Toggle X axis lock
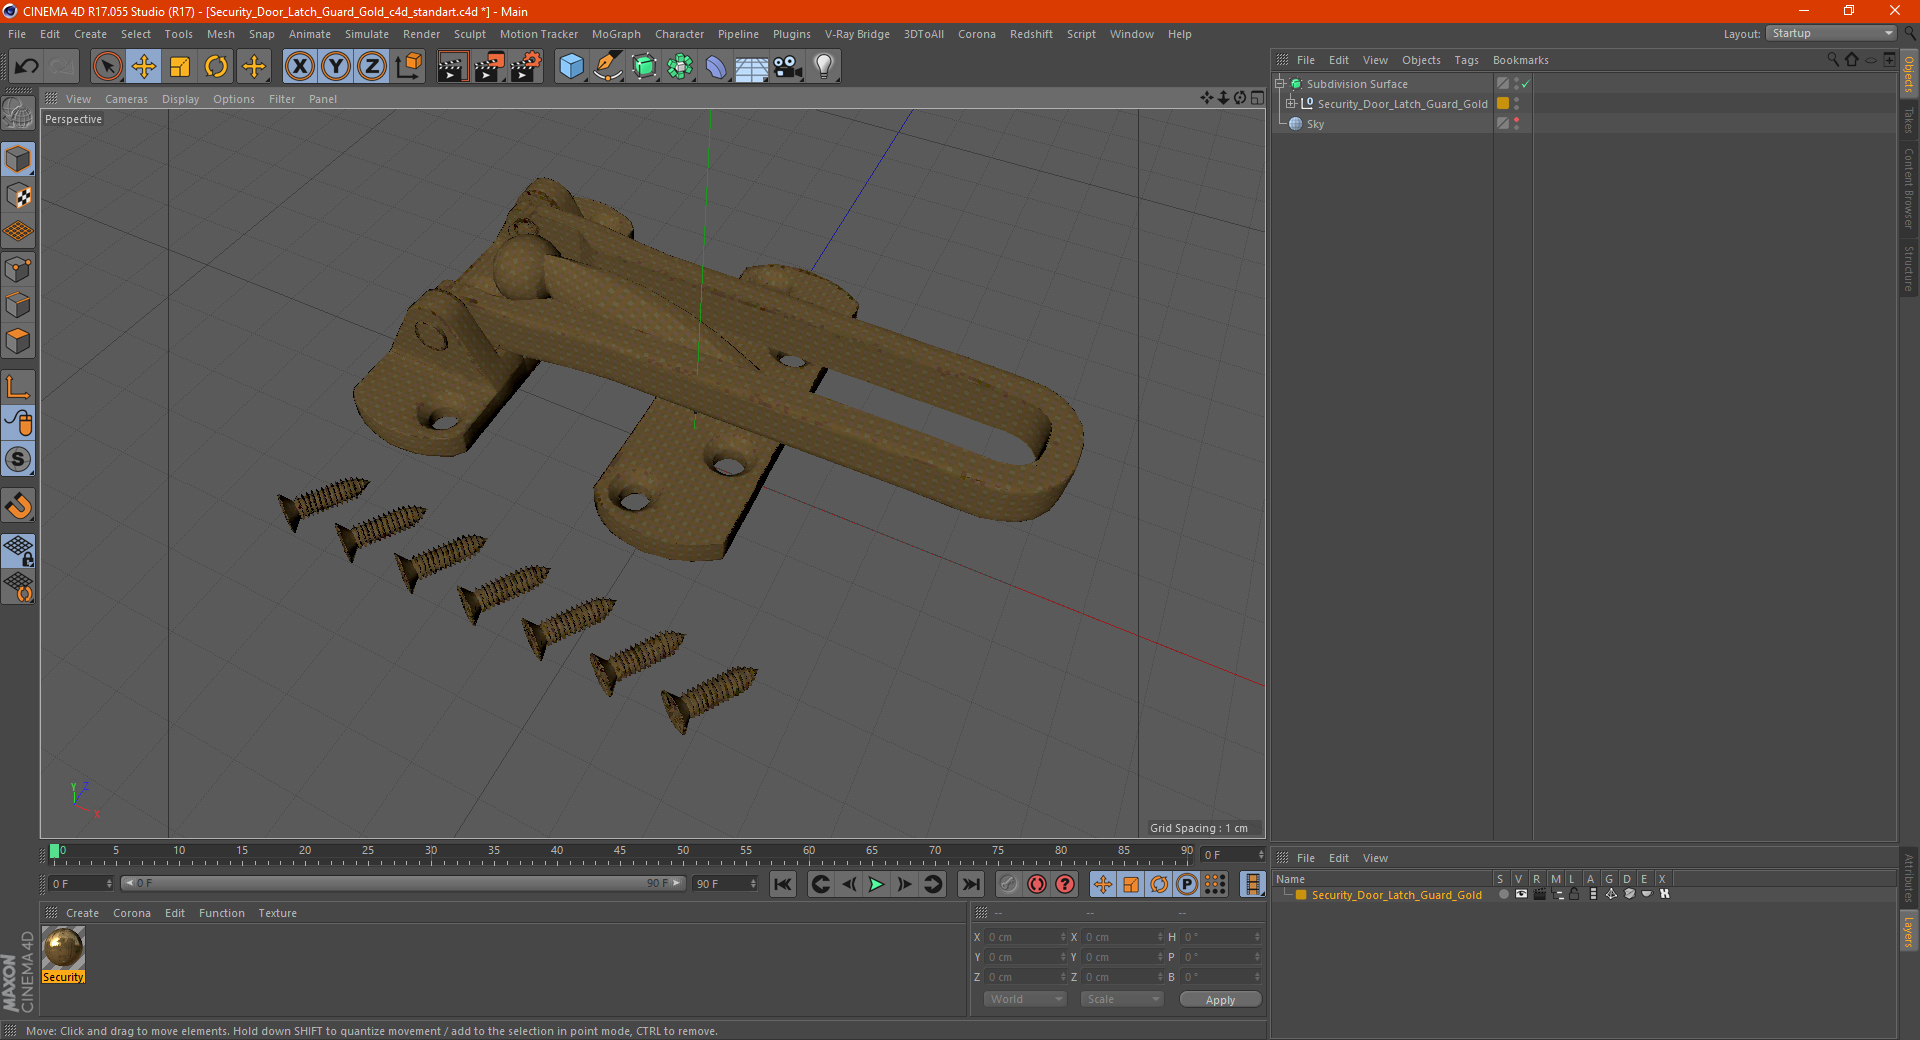The width and height of the screenshot is (1920, 1040). coord(299,67)
